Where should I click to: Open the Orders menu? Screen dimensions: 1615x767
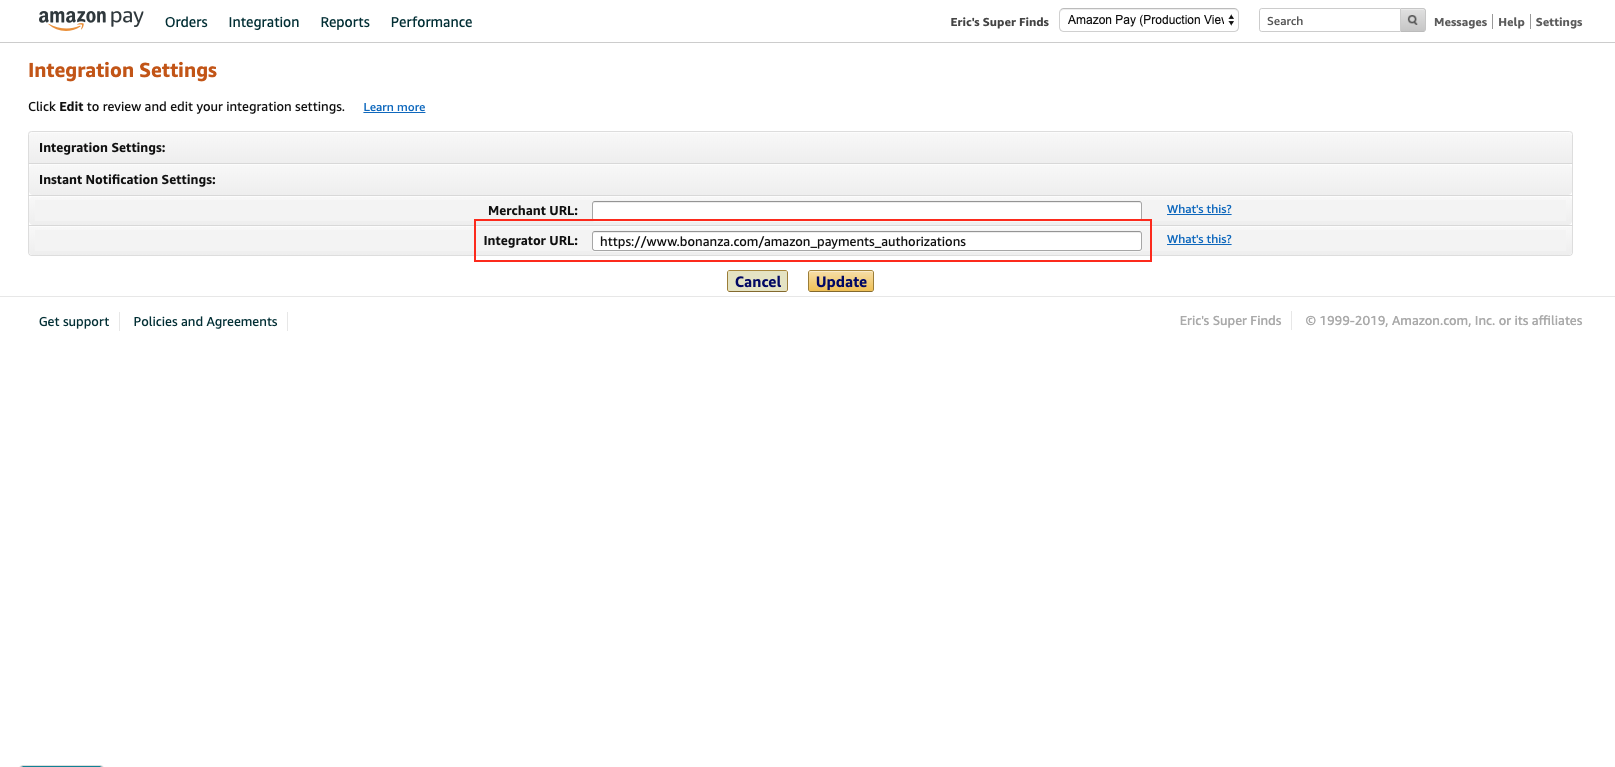(x=186, y=22)
